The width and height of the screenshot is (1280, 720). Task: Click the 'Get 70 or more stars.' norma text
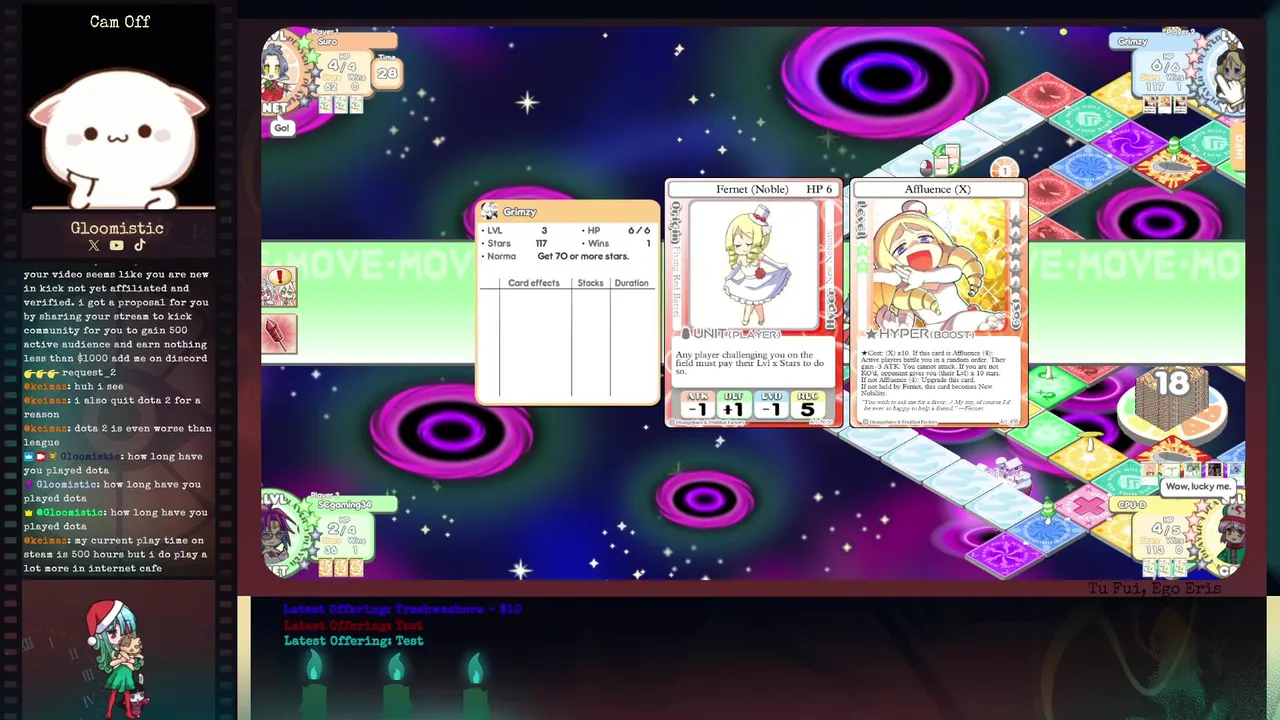(583, 257)
